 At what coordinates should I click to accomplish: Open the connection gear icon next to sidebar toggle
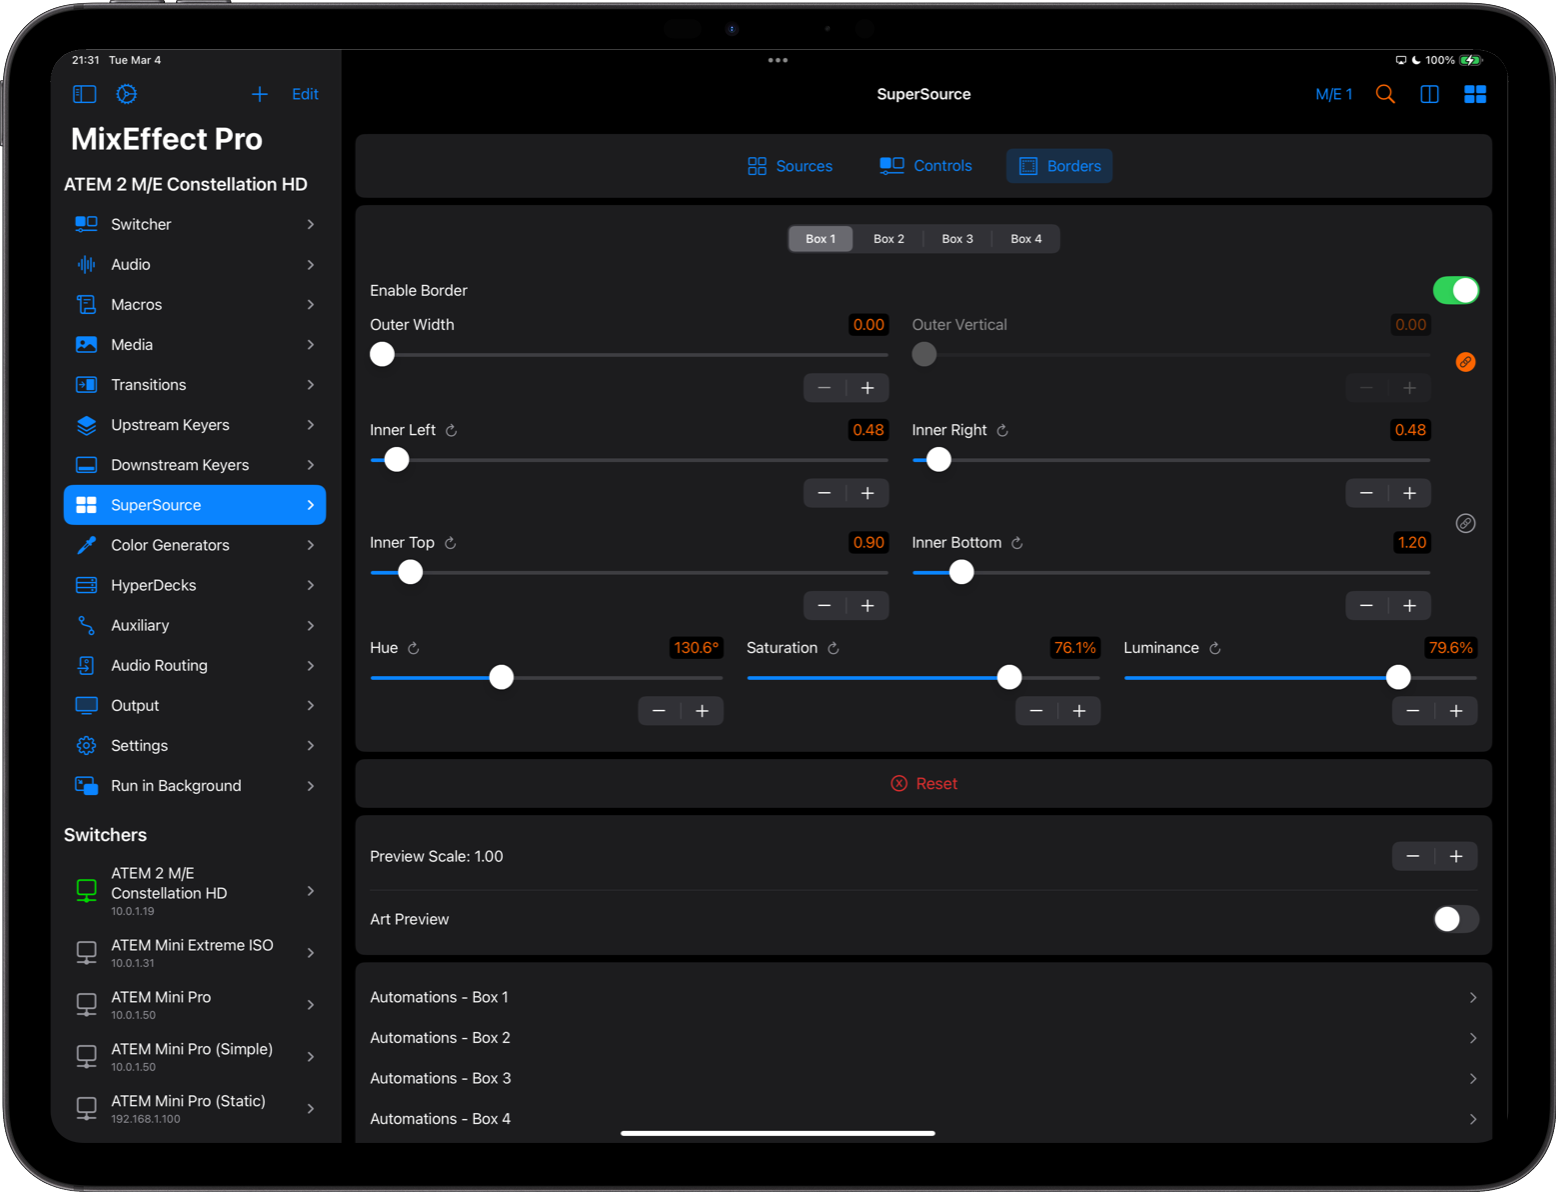point(126,94)
